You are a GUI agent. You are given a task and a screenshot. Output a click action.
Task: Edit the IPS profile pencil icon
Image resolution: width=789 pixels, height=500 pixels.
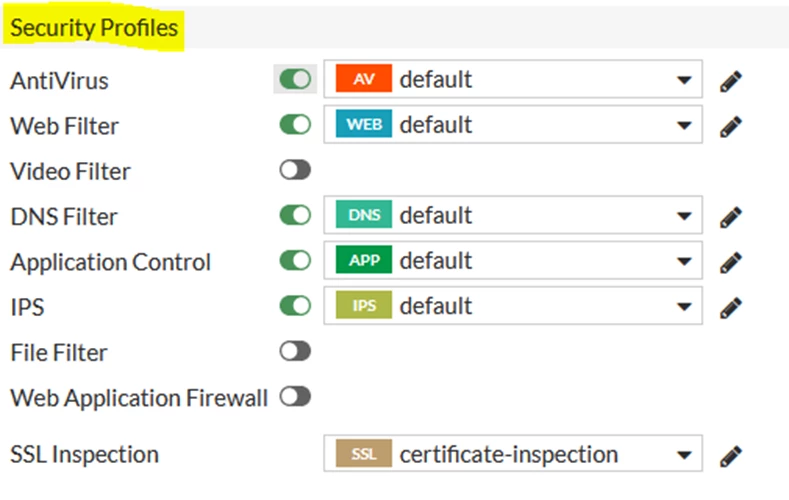pos(731,307)
